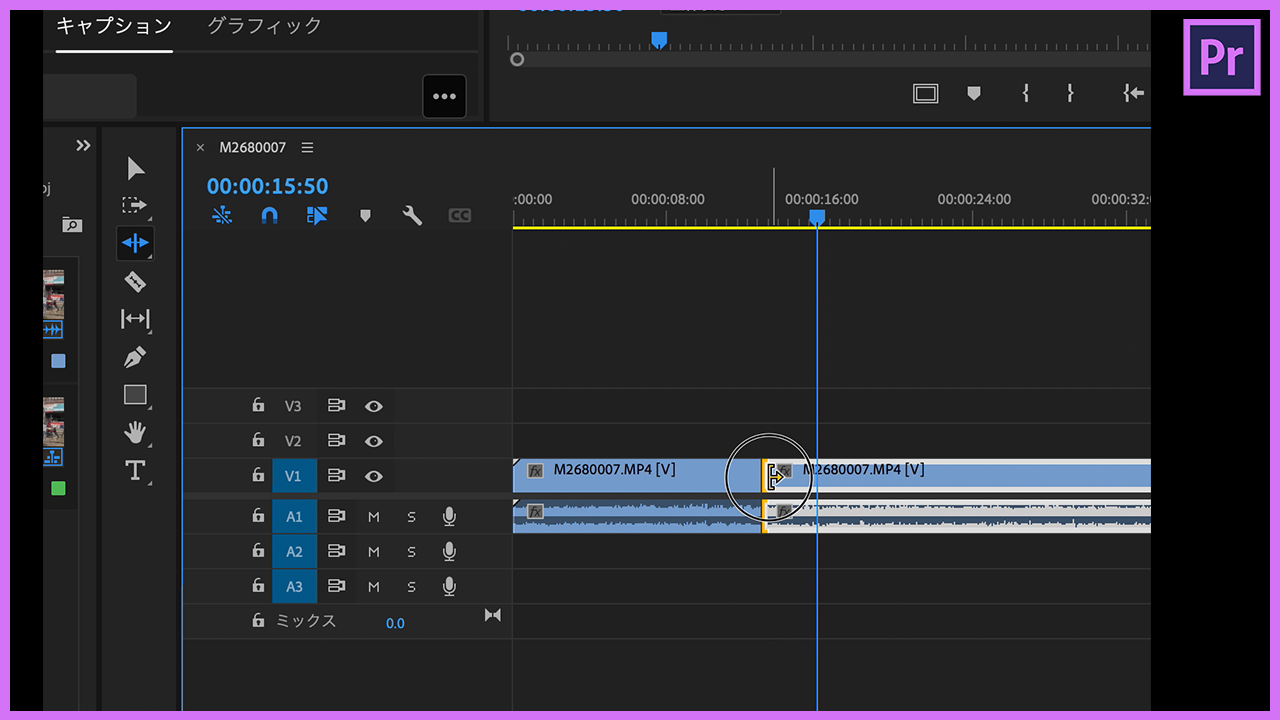Click the 00:00:15:50 timecode field
Viewport: 1280px width, 720px height.
pos(267,186)
